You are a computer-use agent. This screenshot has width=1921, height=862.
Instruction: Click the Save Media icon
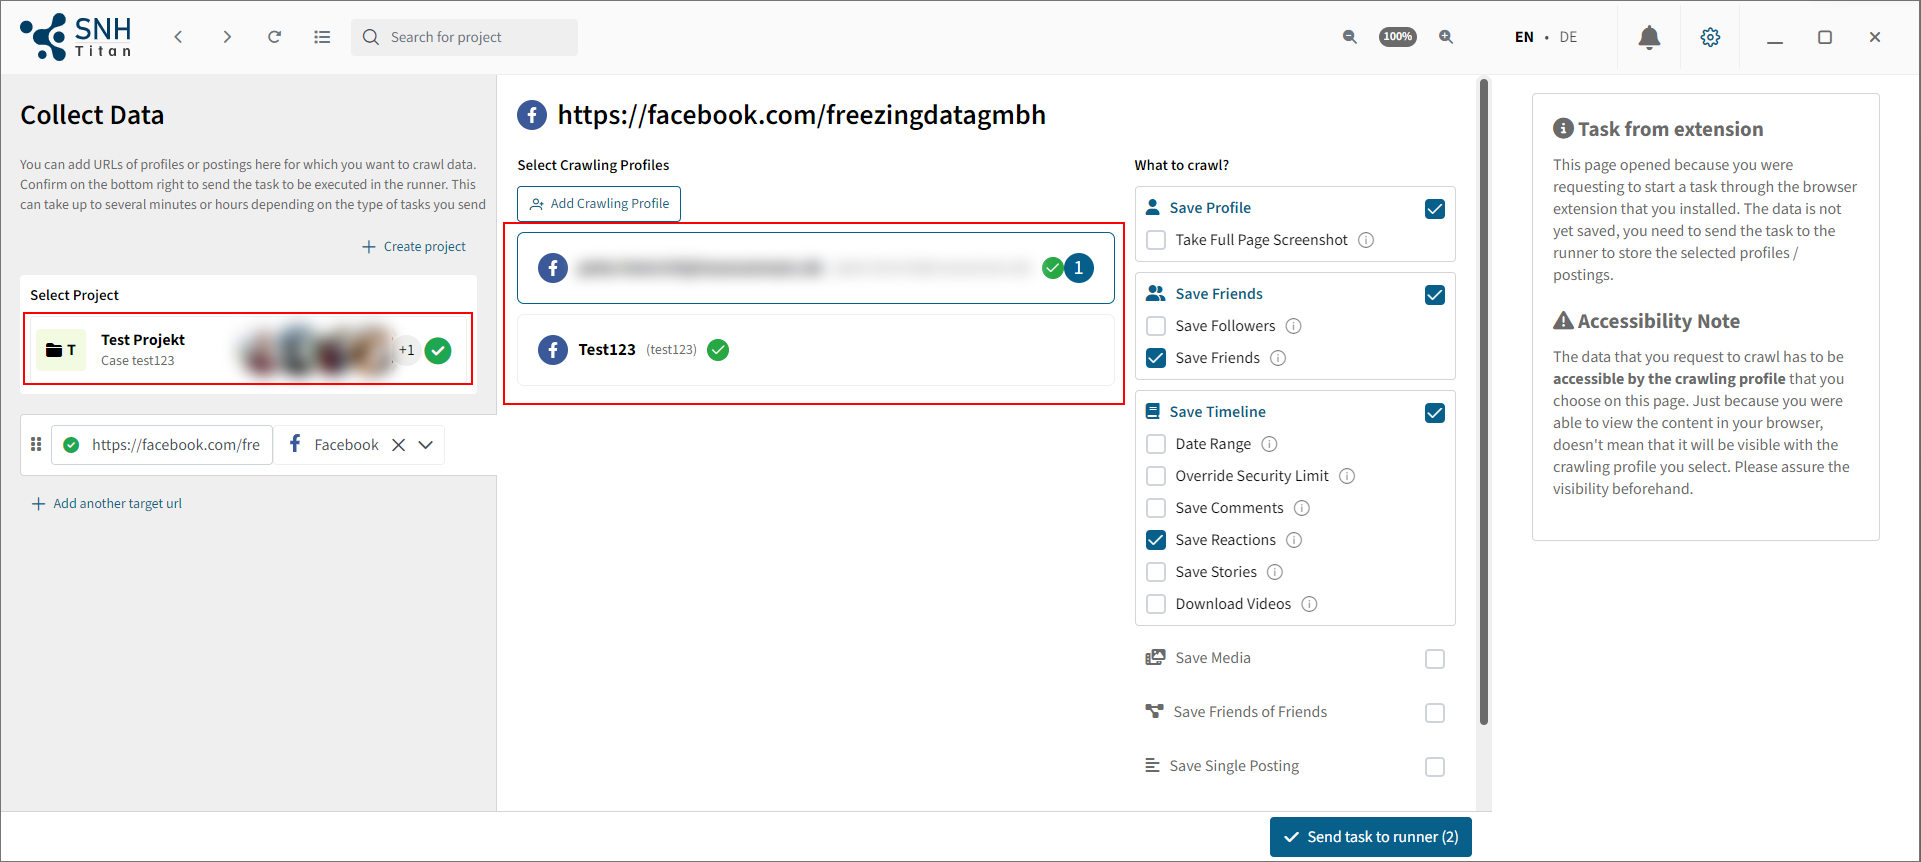coord(1155,657)
